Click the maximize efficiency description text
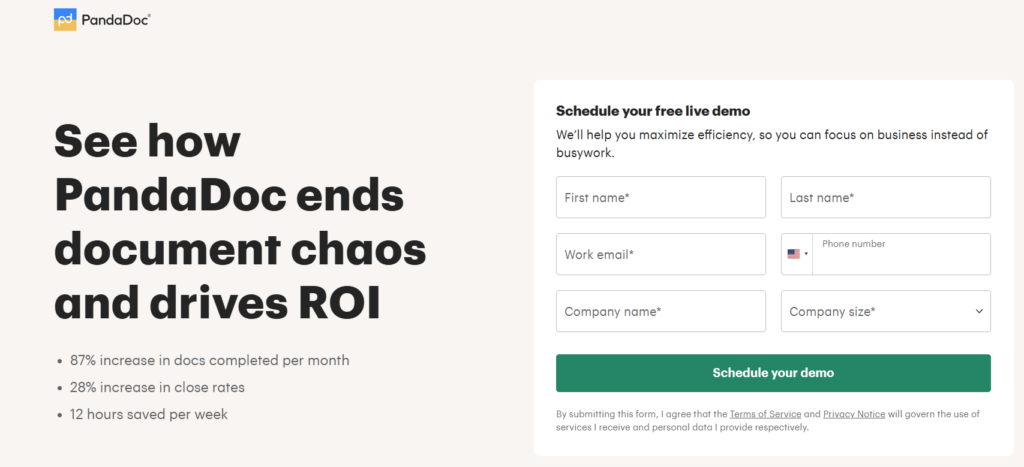This screenshot has height=467, width=1024. (x=771, y=144)
